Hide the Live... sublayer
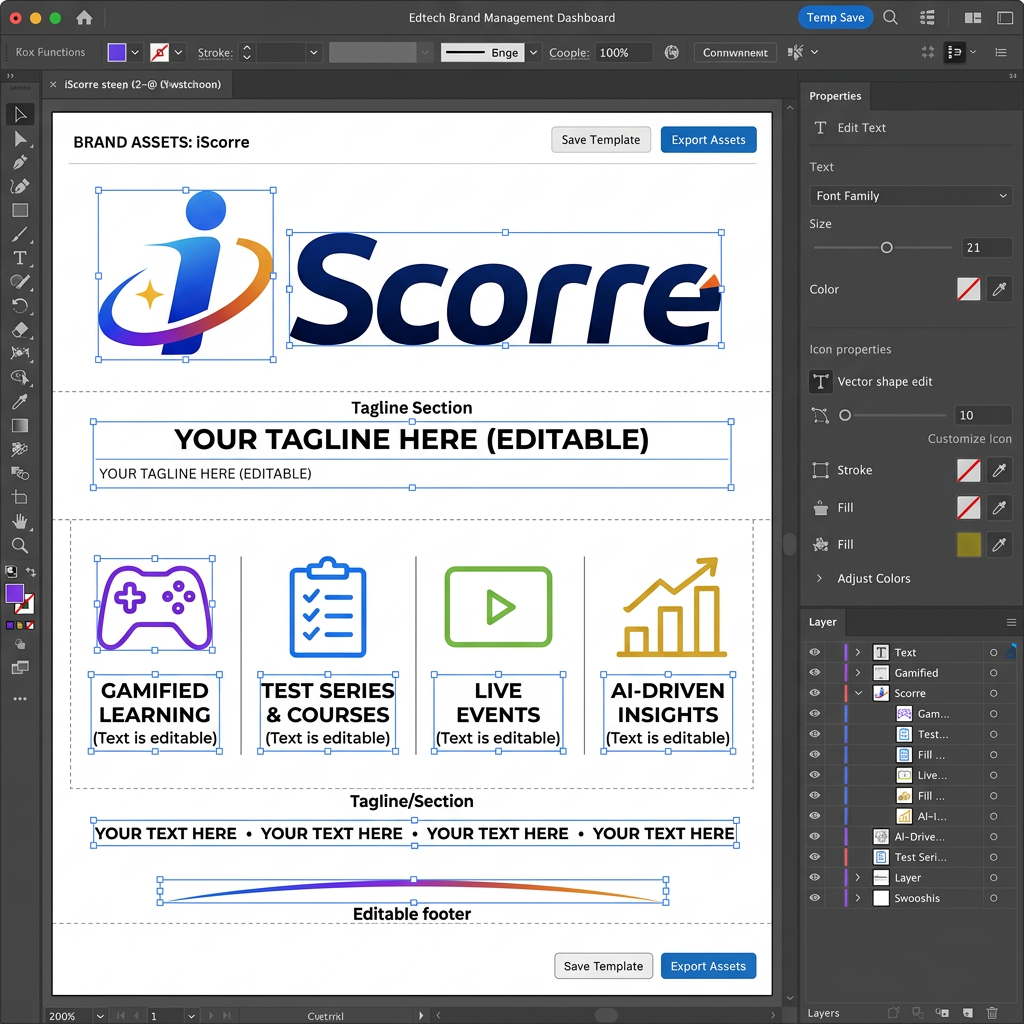 (814, 775)
